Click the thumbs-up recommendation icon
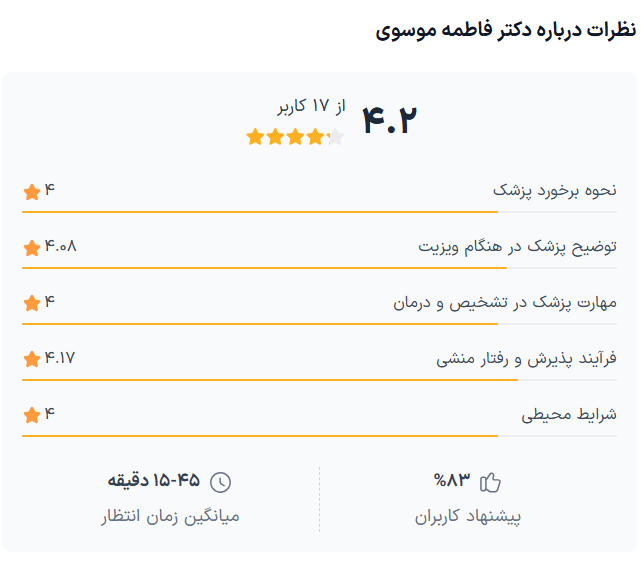The image size is (644, 569). (x=490, y=482)
